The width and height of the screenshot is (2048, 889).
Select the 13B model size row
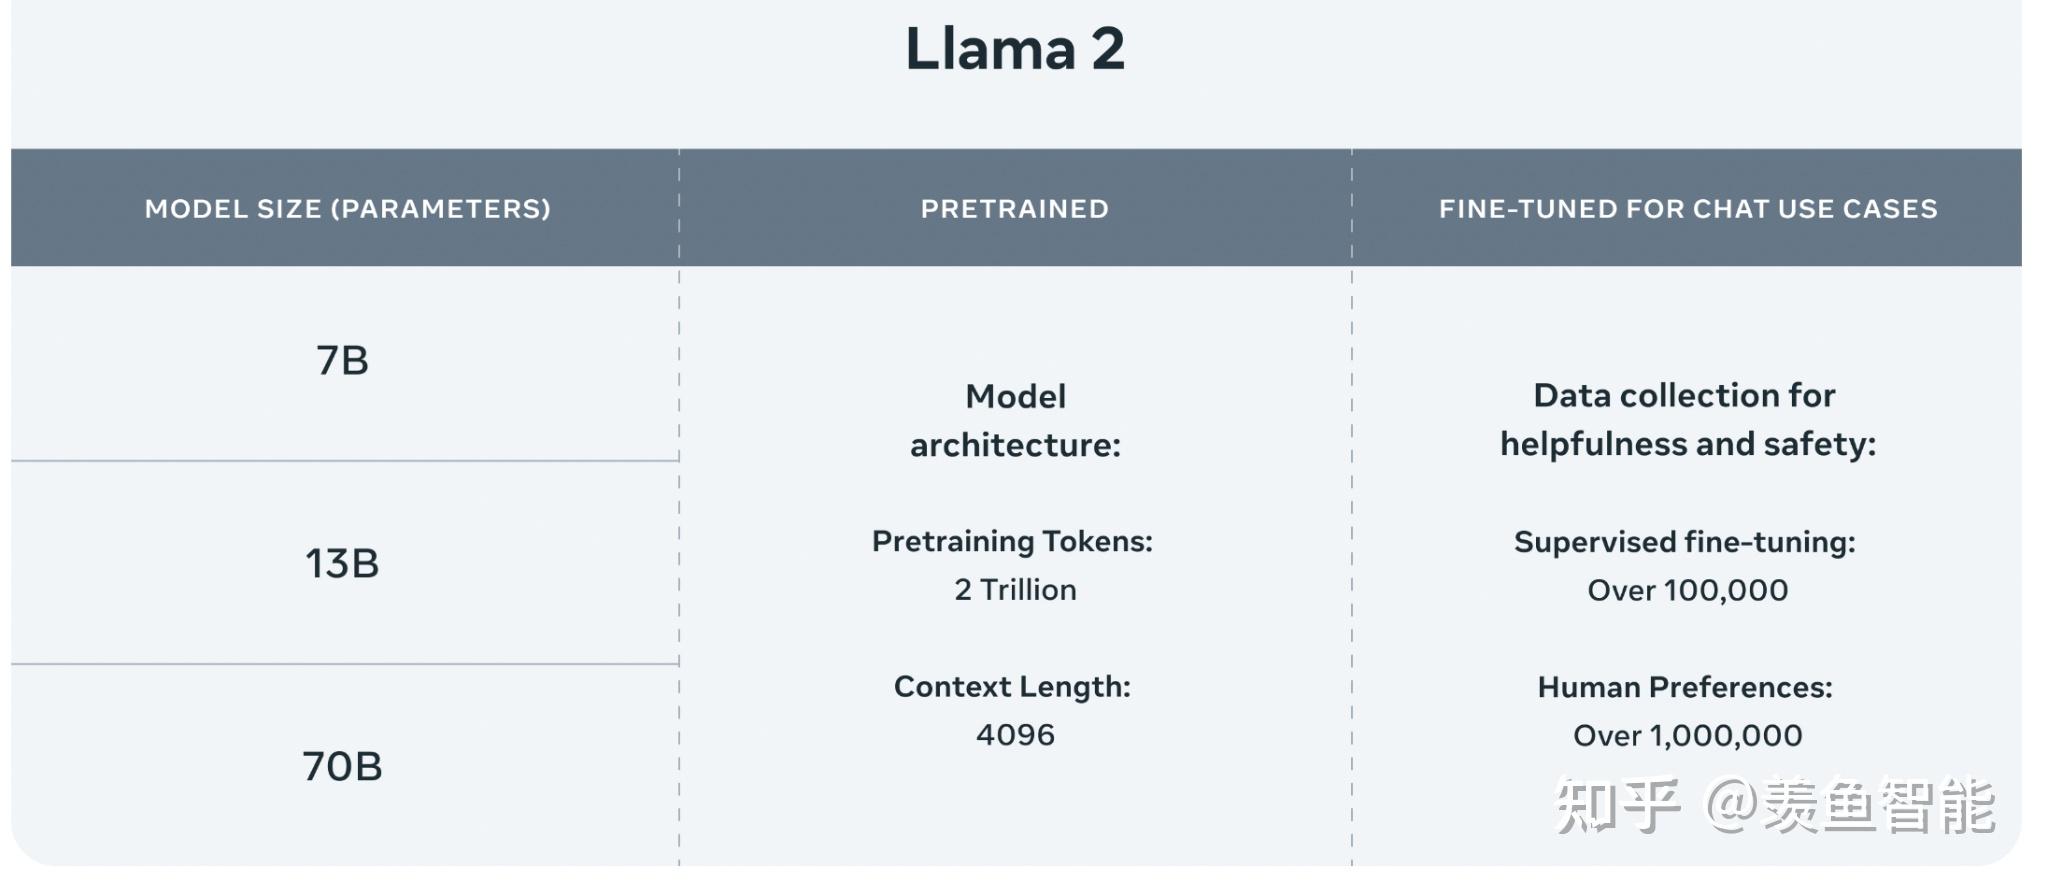coord(343,564)
